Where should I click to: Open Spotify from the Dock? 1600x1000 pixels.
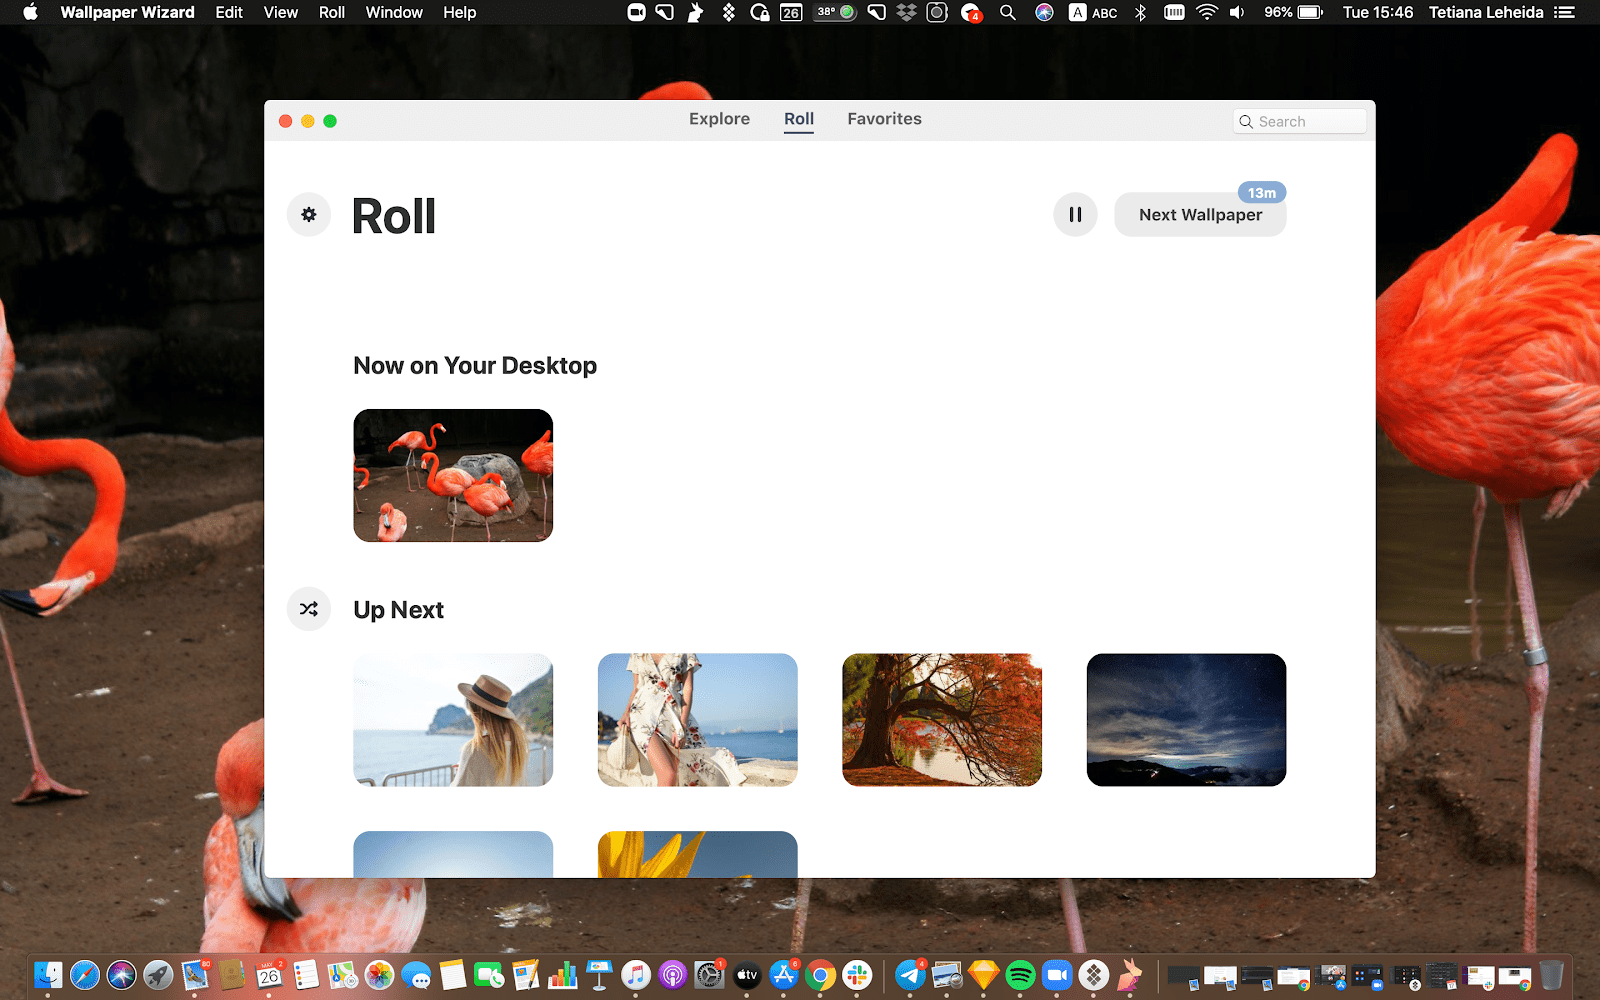click(x=1020, y=975)
